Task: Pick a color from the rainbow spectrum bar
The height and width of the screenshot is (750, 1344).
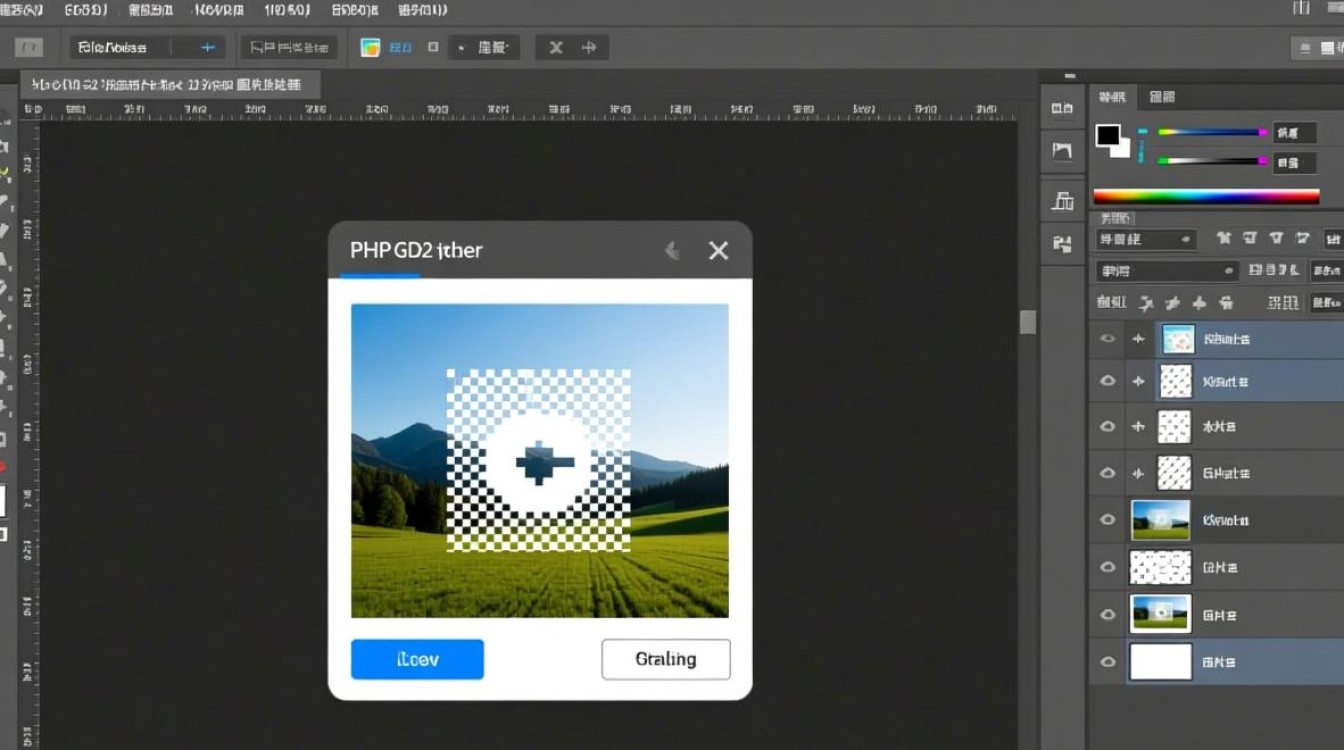Action: [1205, 197]
